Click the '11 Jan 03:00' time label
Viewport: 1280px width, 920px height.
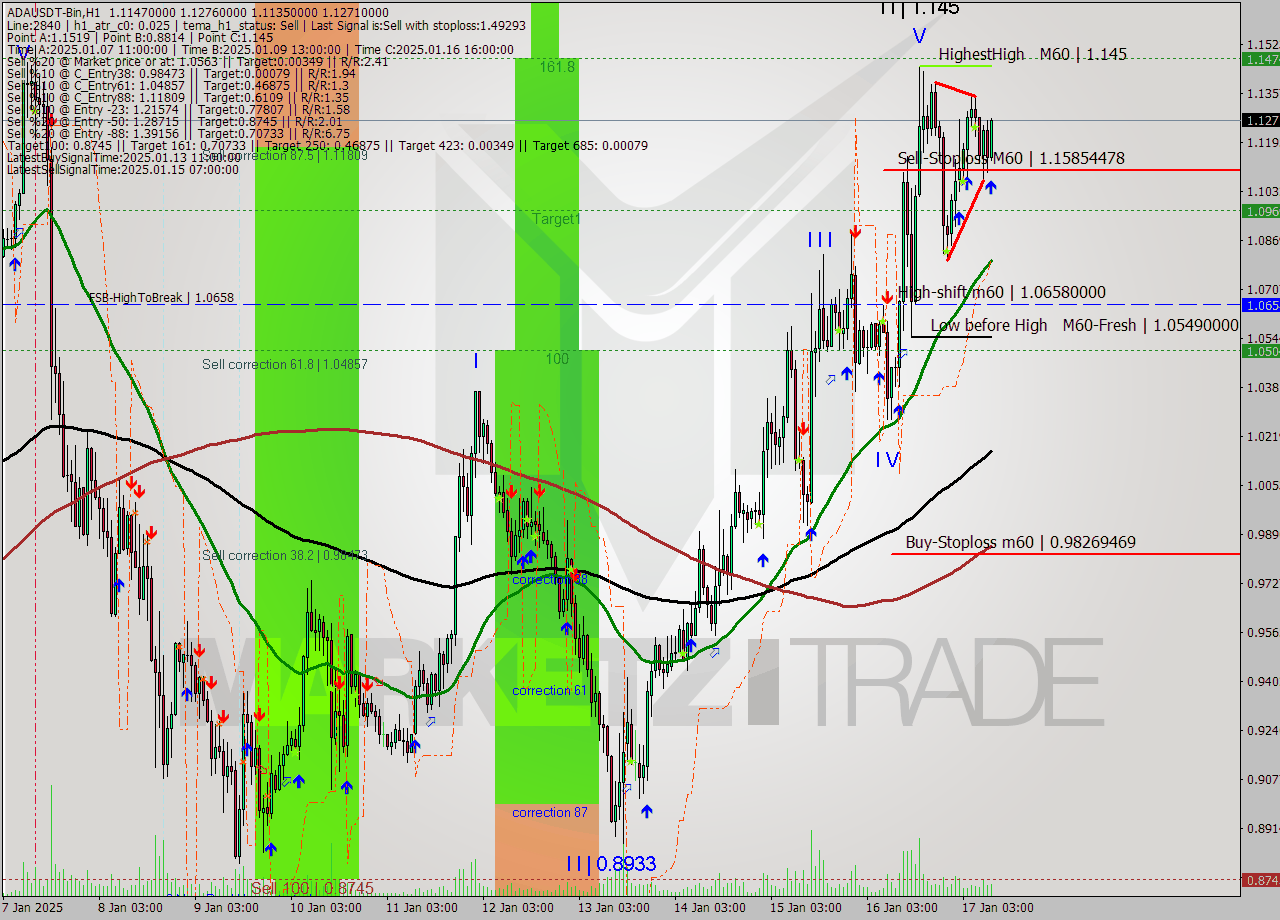(421, 908)
